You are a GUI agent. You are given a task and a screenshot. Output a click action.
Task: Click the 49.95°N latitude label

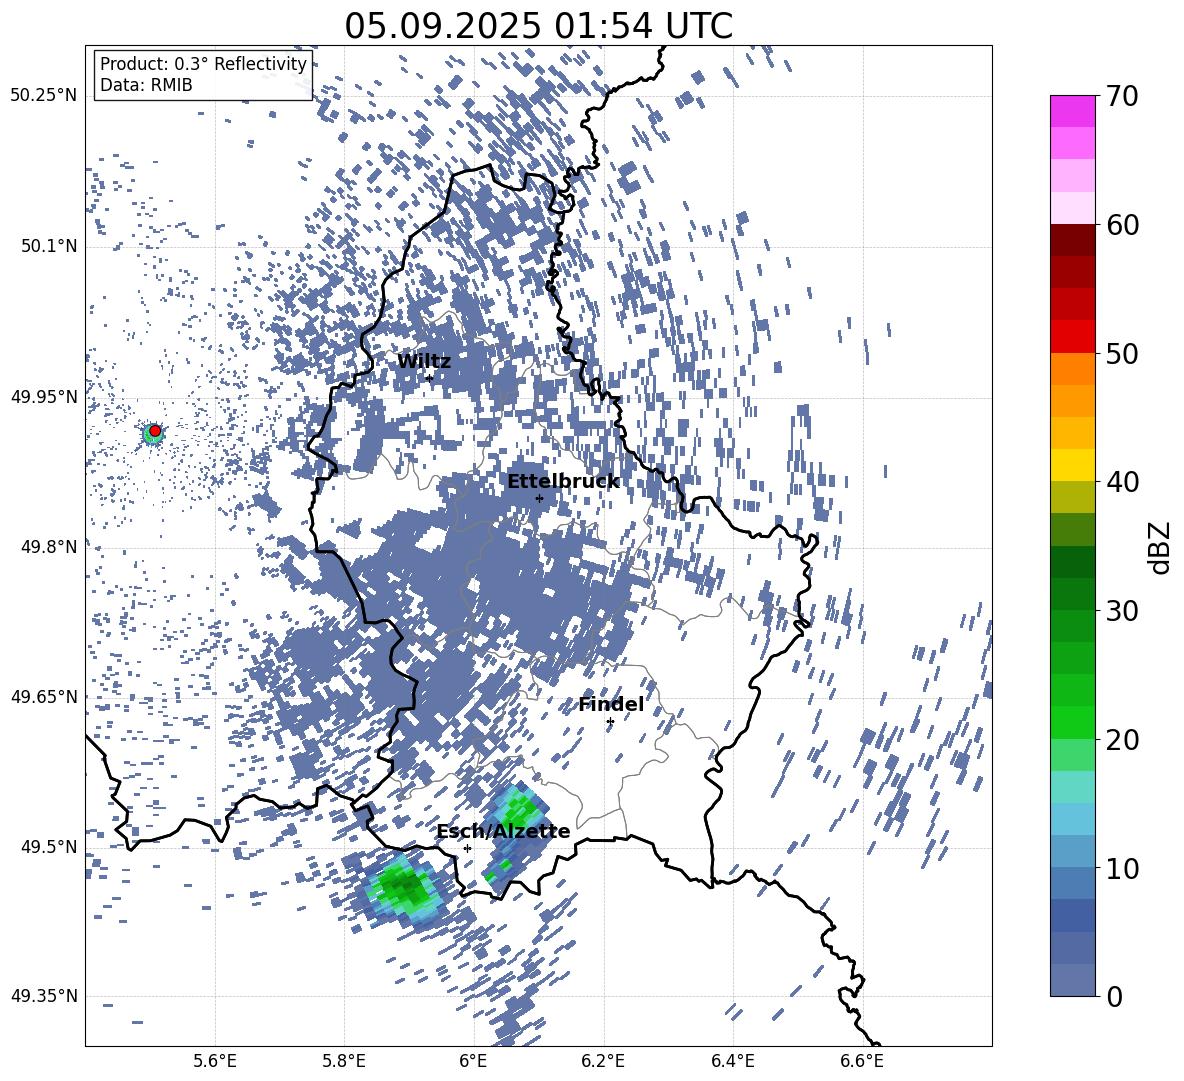tap(44, 396)
